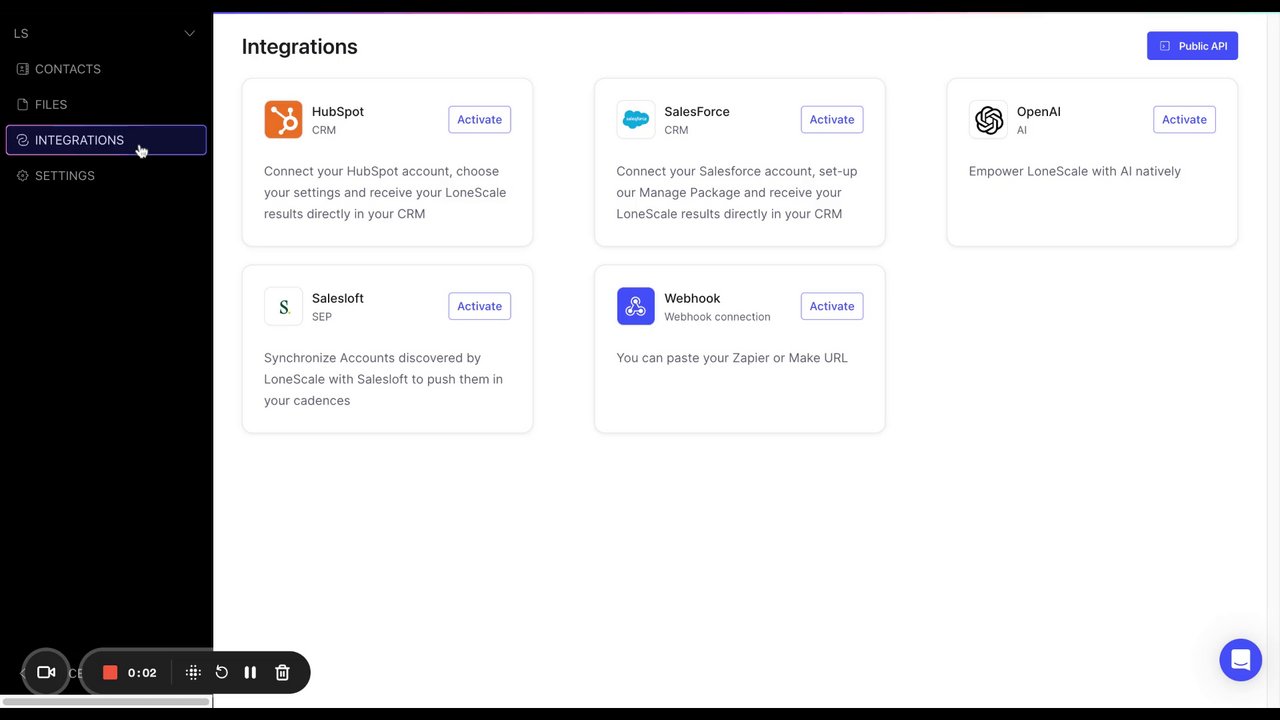Click the Settings gear icon
The width and height of the screenshot is (1280, 720).
click(x=23, y=175)
